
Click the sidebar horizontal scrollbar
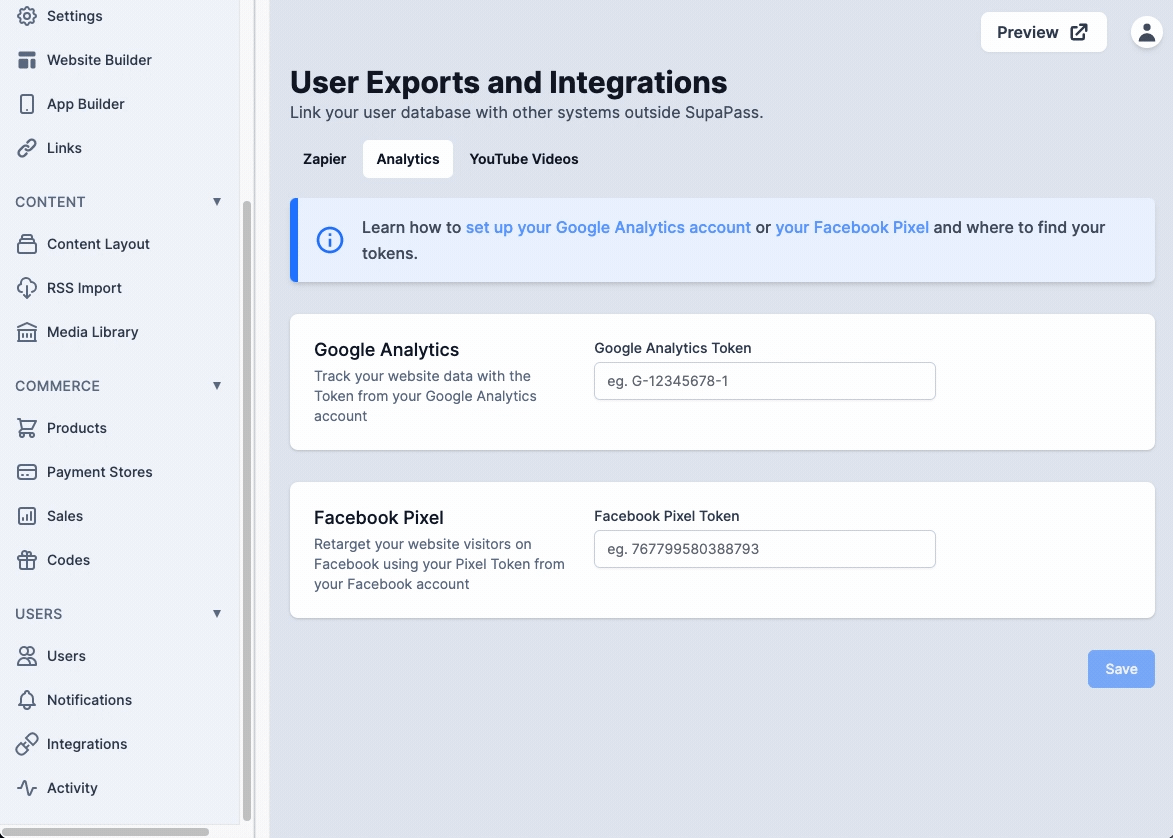click(x=105, y=831)
